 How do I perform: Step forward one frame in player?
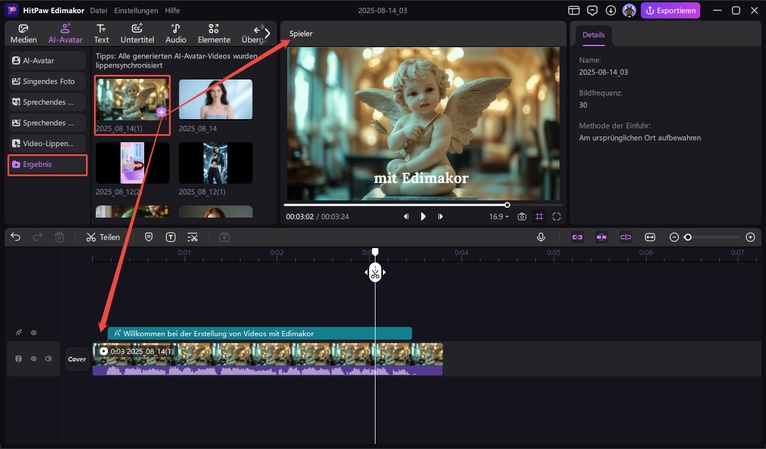click(x=440, y=216)
